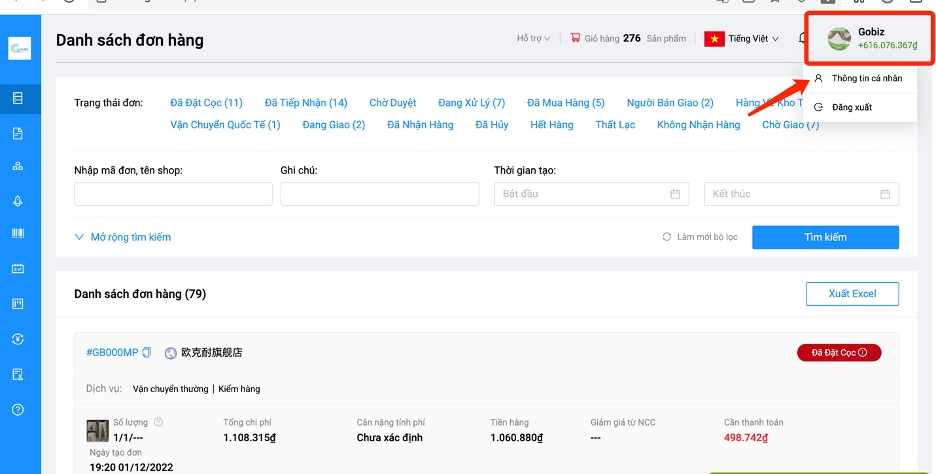Expand Mở rộng tìm kiếm search options
The width and height of the screenshot is (936, 474).
click(x=123, y=237)
